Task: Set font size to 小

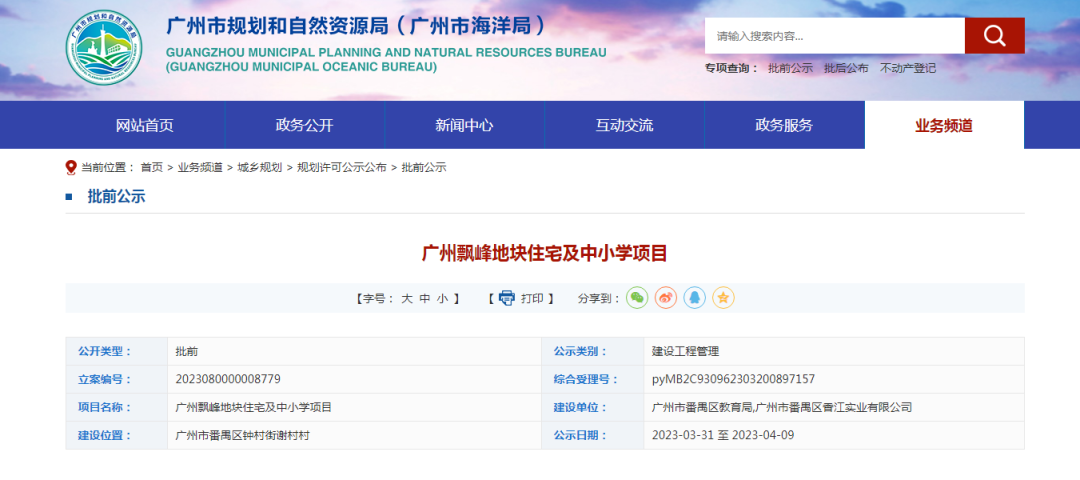Action: click(442, 298)
